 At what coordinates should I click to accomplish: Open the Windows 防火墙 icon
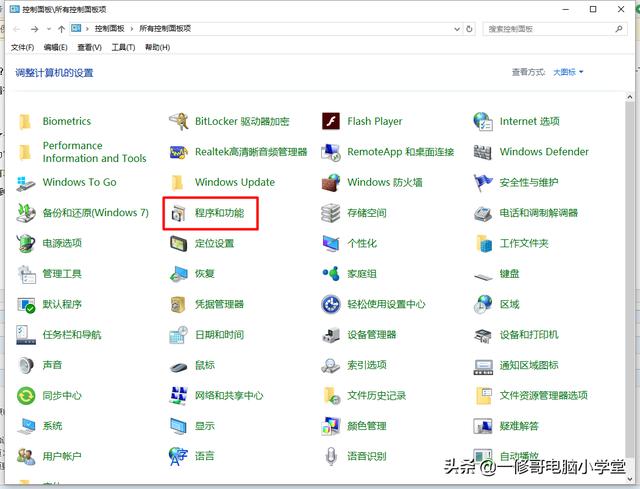pos(331,182)
